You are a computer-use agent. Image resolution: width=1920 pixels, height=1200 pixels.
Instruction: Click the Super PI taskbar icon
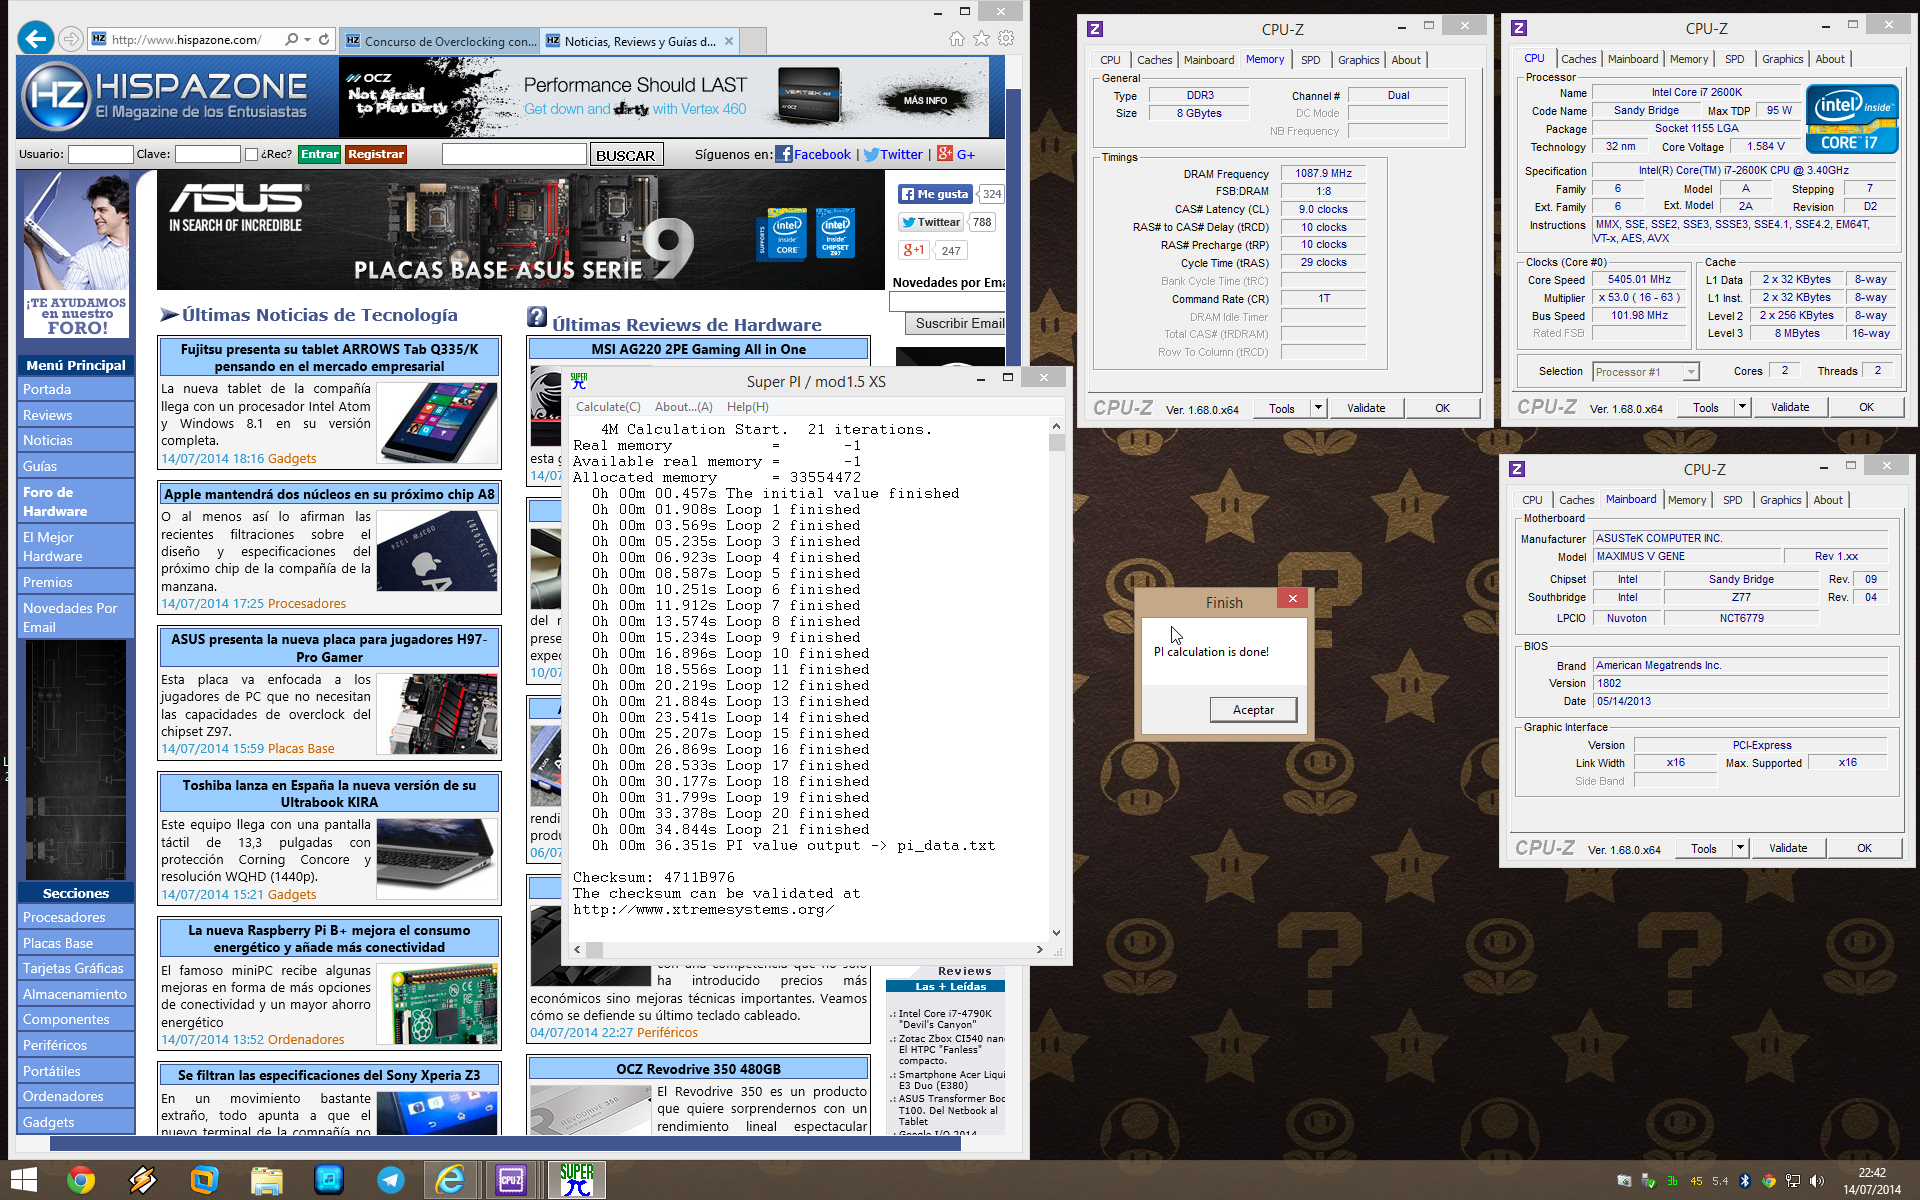tap(576, 1180)
